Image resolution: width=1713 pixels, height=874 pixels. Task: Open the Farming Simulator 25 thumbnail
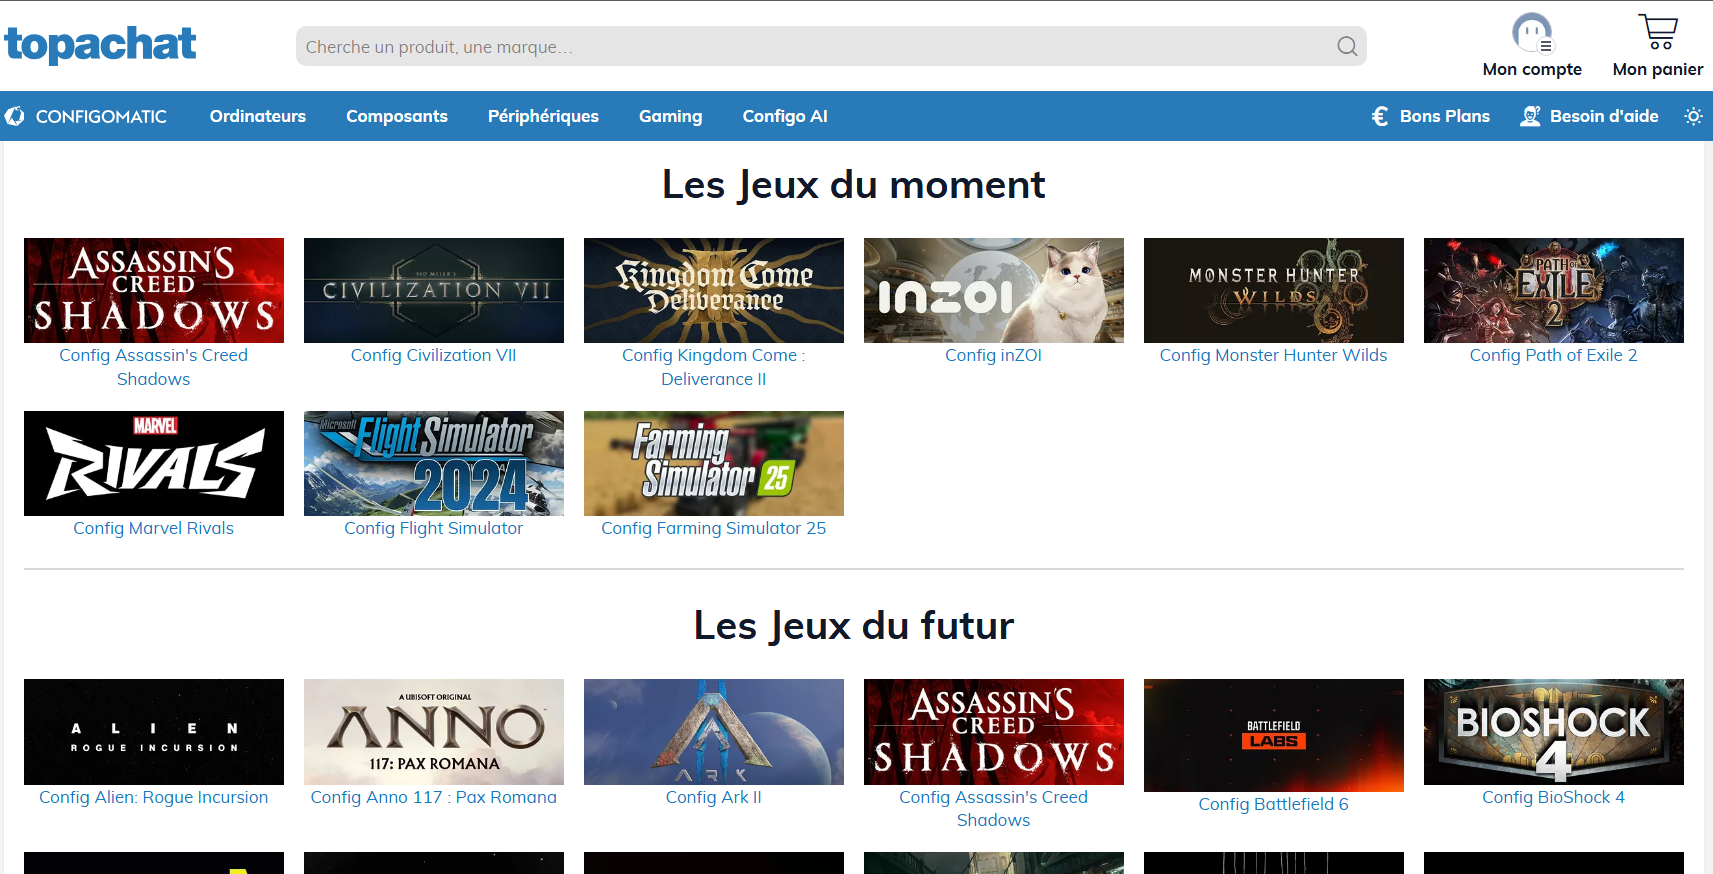714,463
